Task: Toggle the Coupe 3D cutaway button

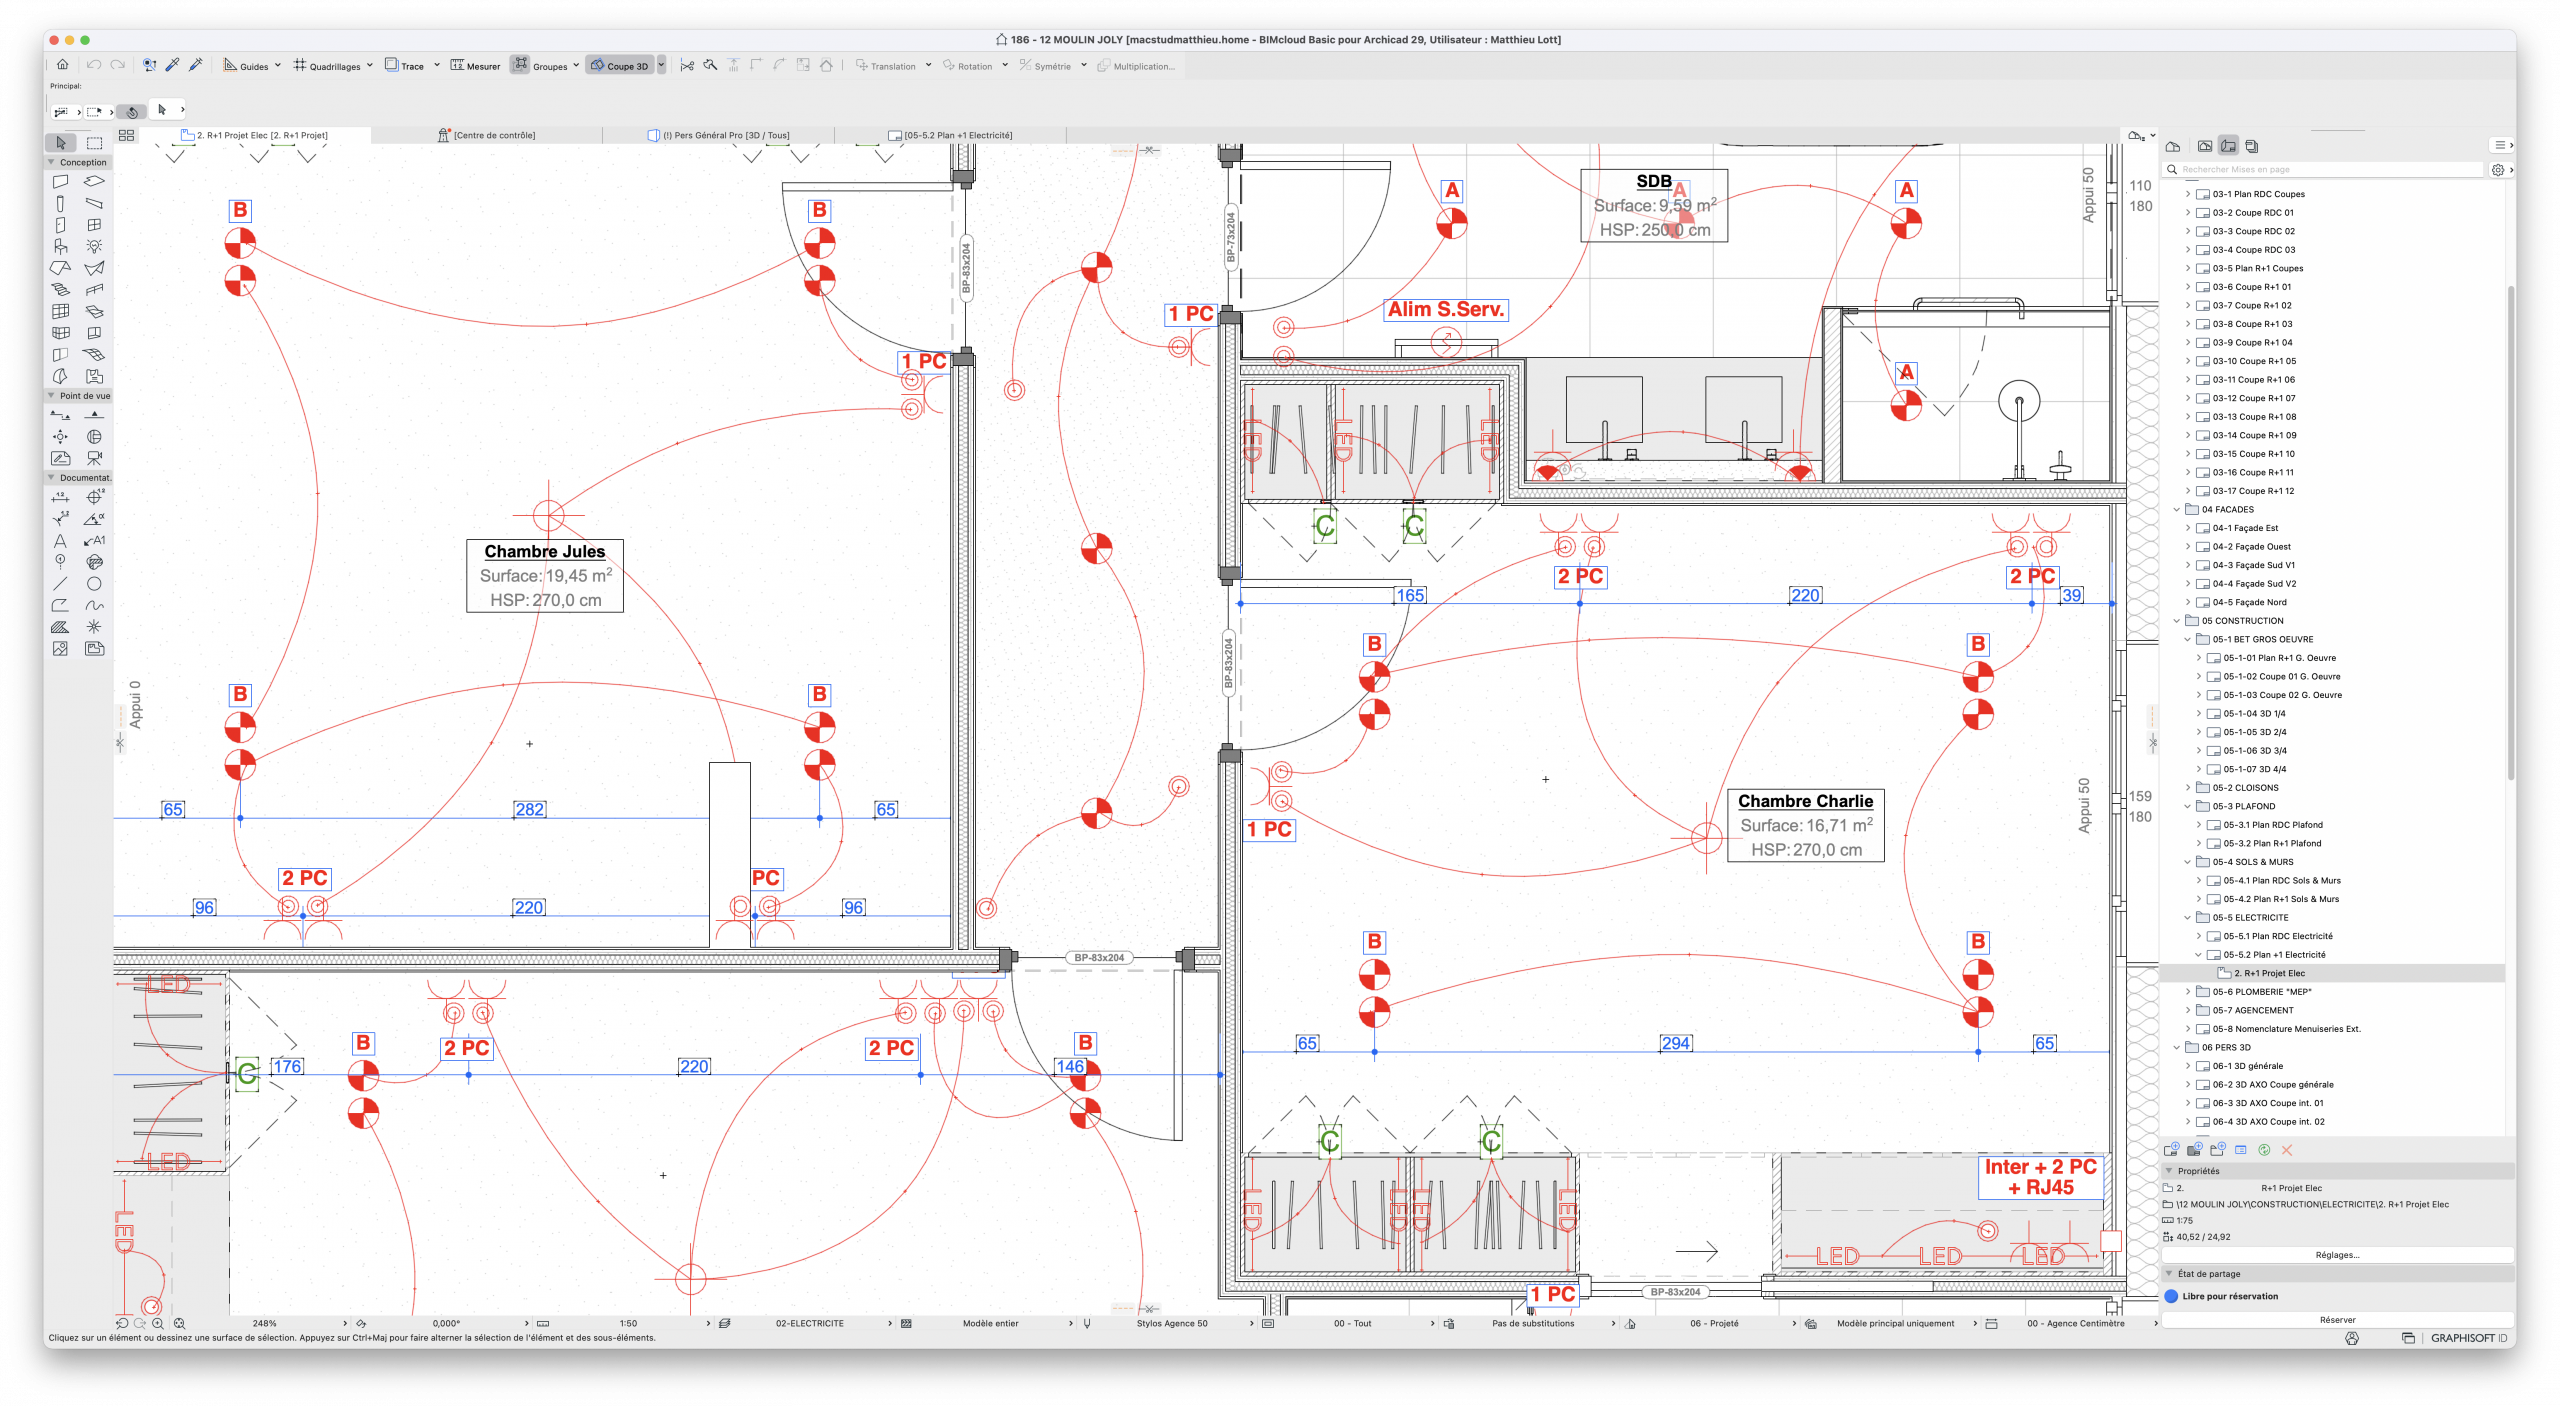Action: click(x=620, y=66)
